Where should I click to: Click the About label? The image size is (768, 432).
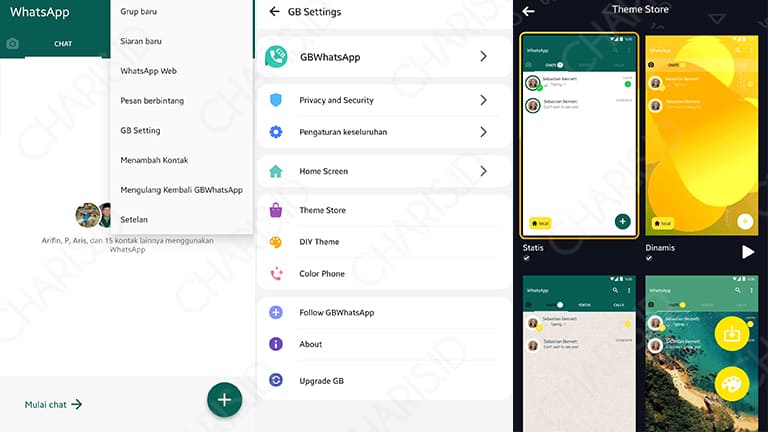point(311,344)
